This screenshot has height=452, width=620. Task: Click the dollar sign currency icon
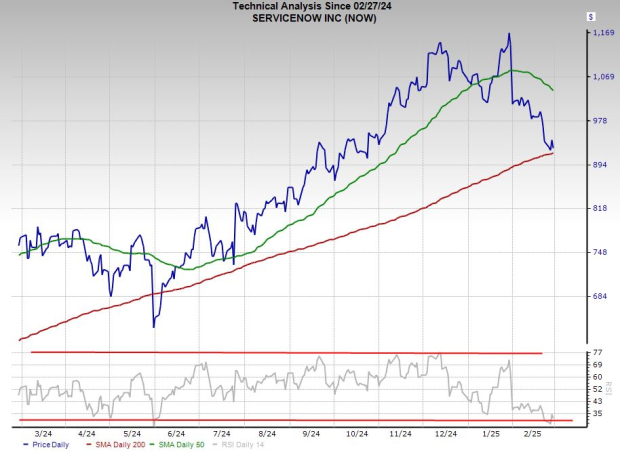pos(591,17)
